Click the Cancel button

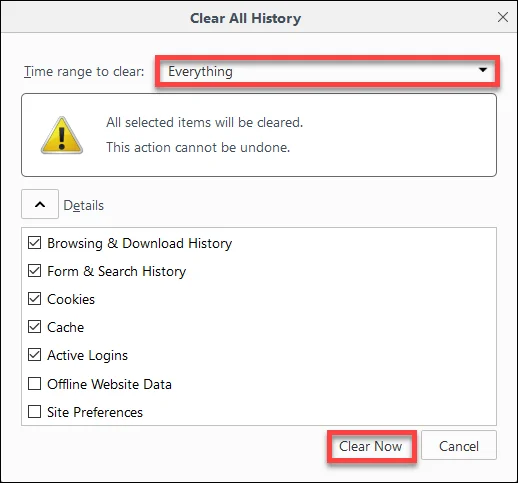coord(459,446)
